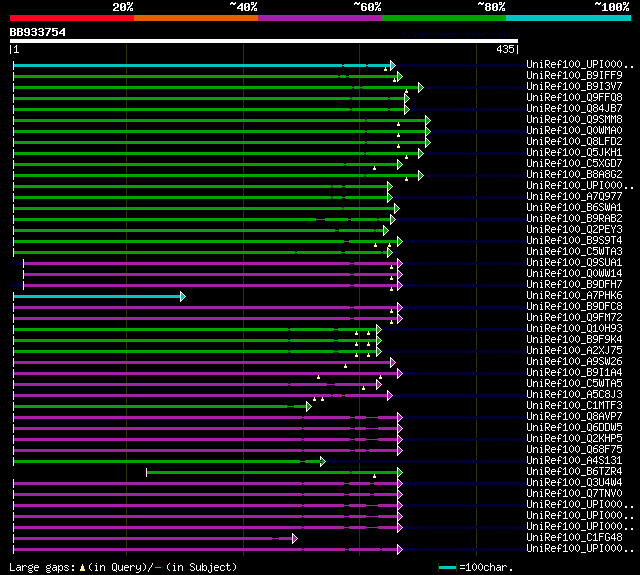Select the UniRef100_A2XJ75 hit name
640x575 pixels.
[x=574, y=351]
